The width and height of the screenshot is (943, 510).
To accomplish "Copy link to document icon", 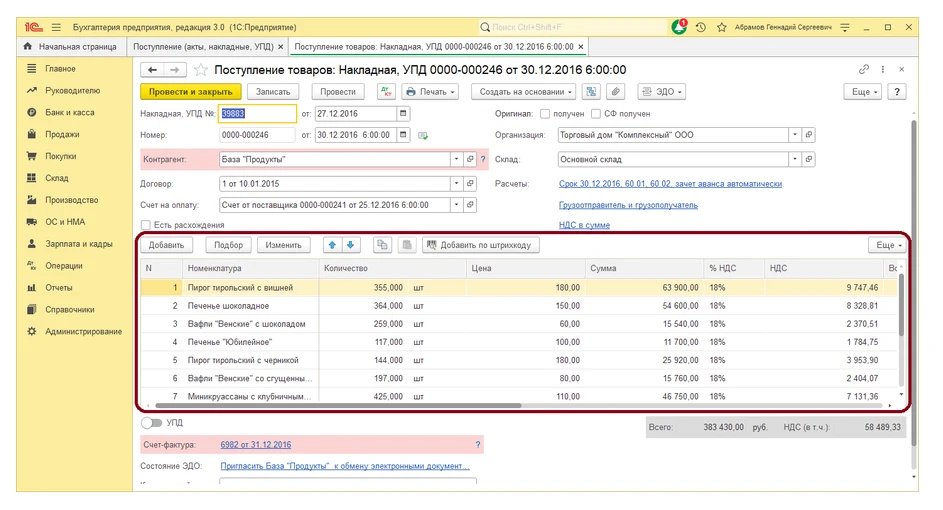I will tap(864, 69).
